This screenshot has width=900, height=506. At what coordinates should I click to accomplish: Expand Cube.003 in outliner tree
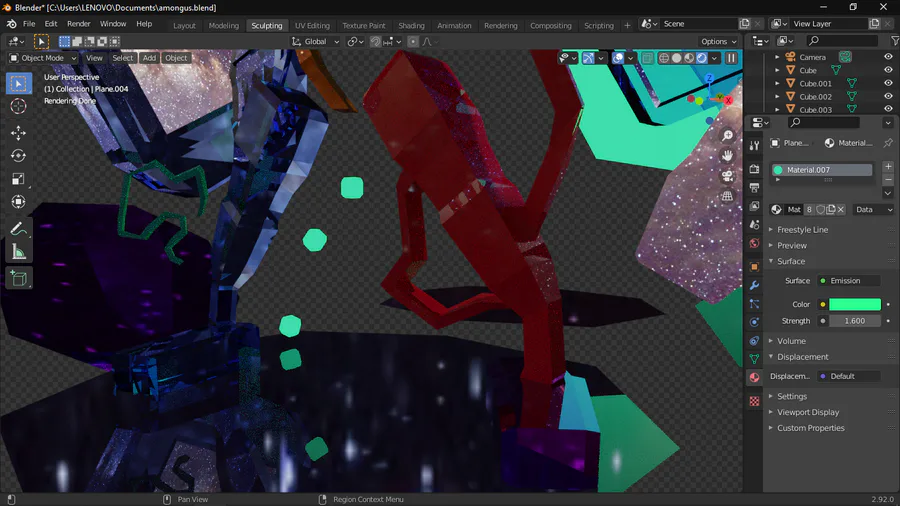777,109
